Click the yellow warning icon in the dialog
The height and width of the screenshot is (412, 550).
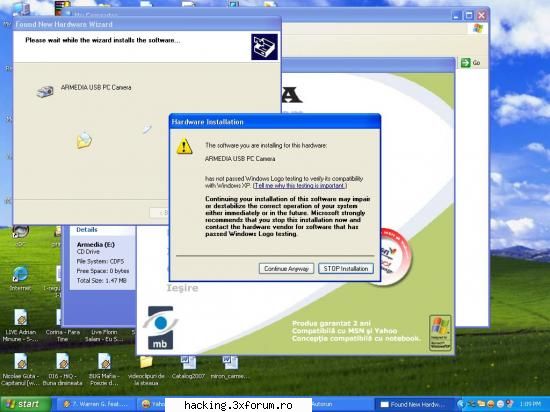185,146
